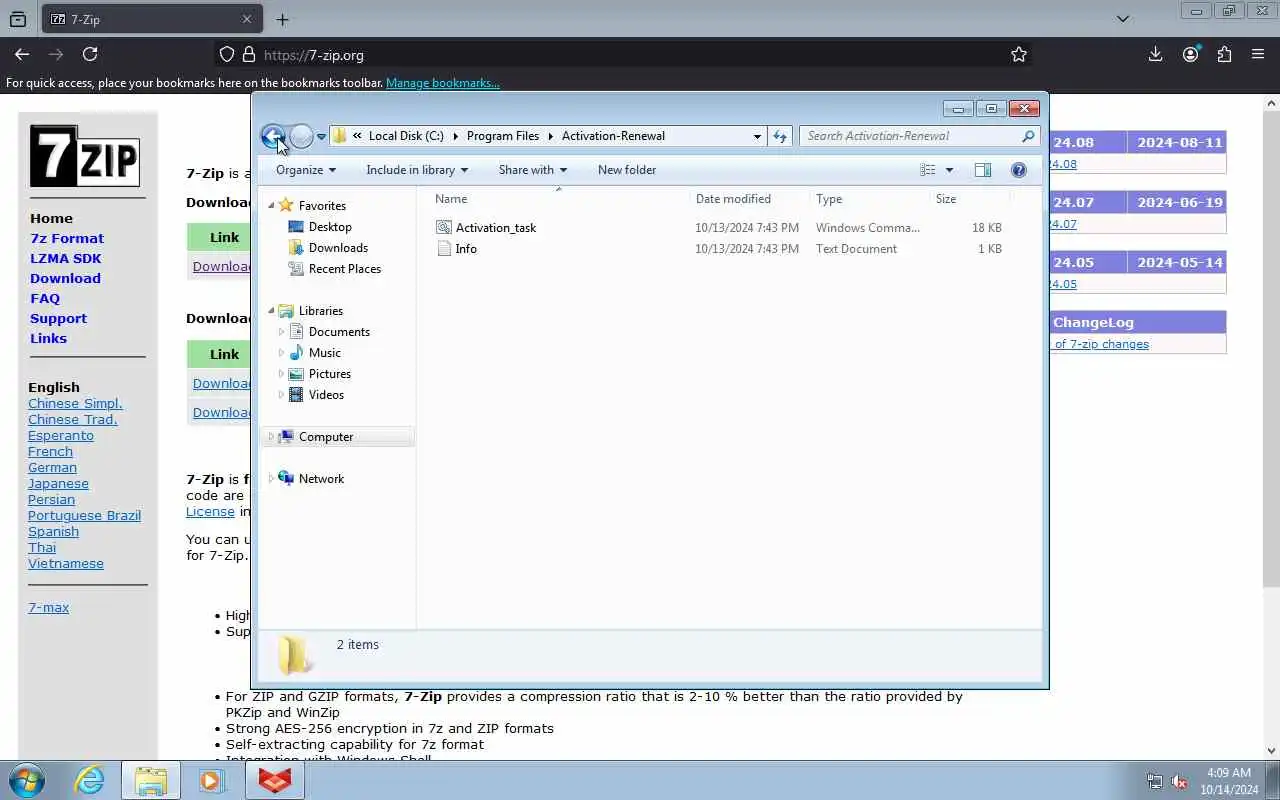1280x800 pixels.
Task: Select the Info text document
Action: coord(457,249)
